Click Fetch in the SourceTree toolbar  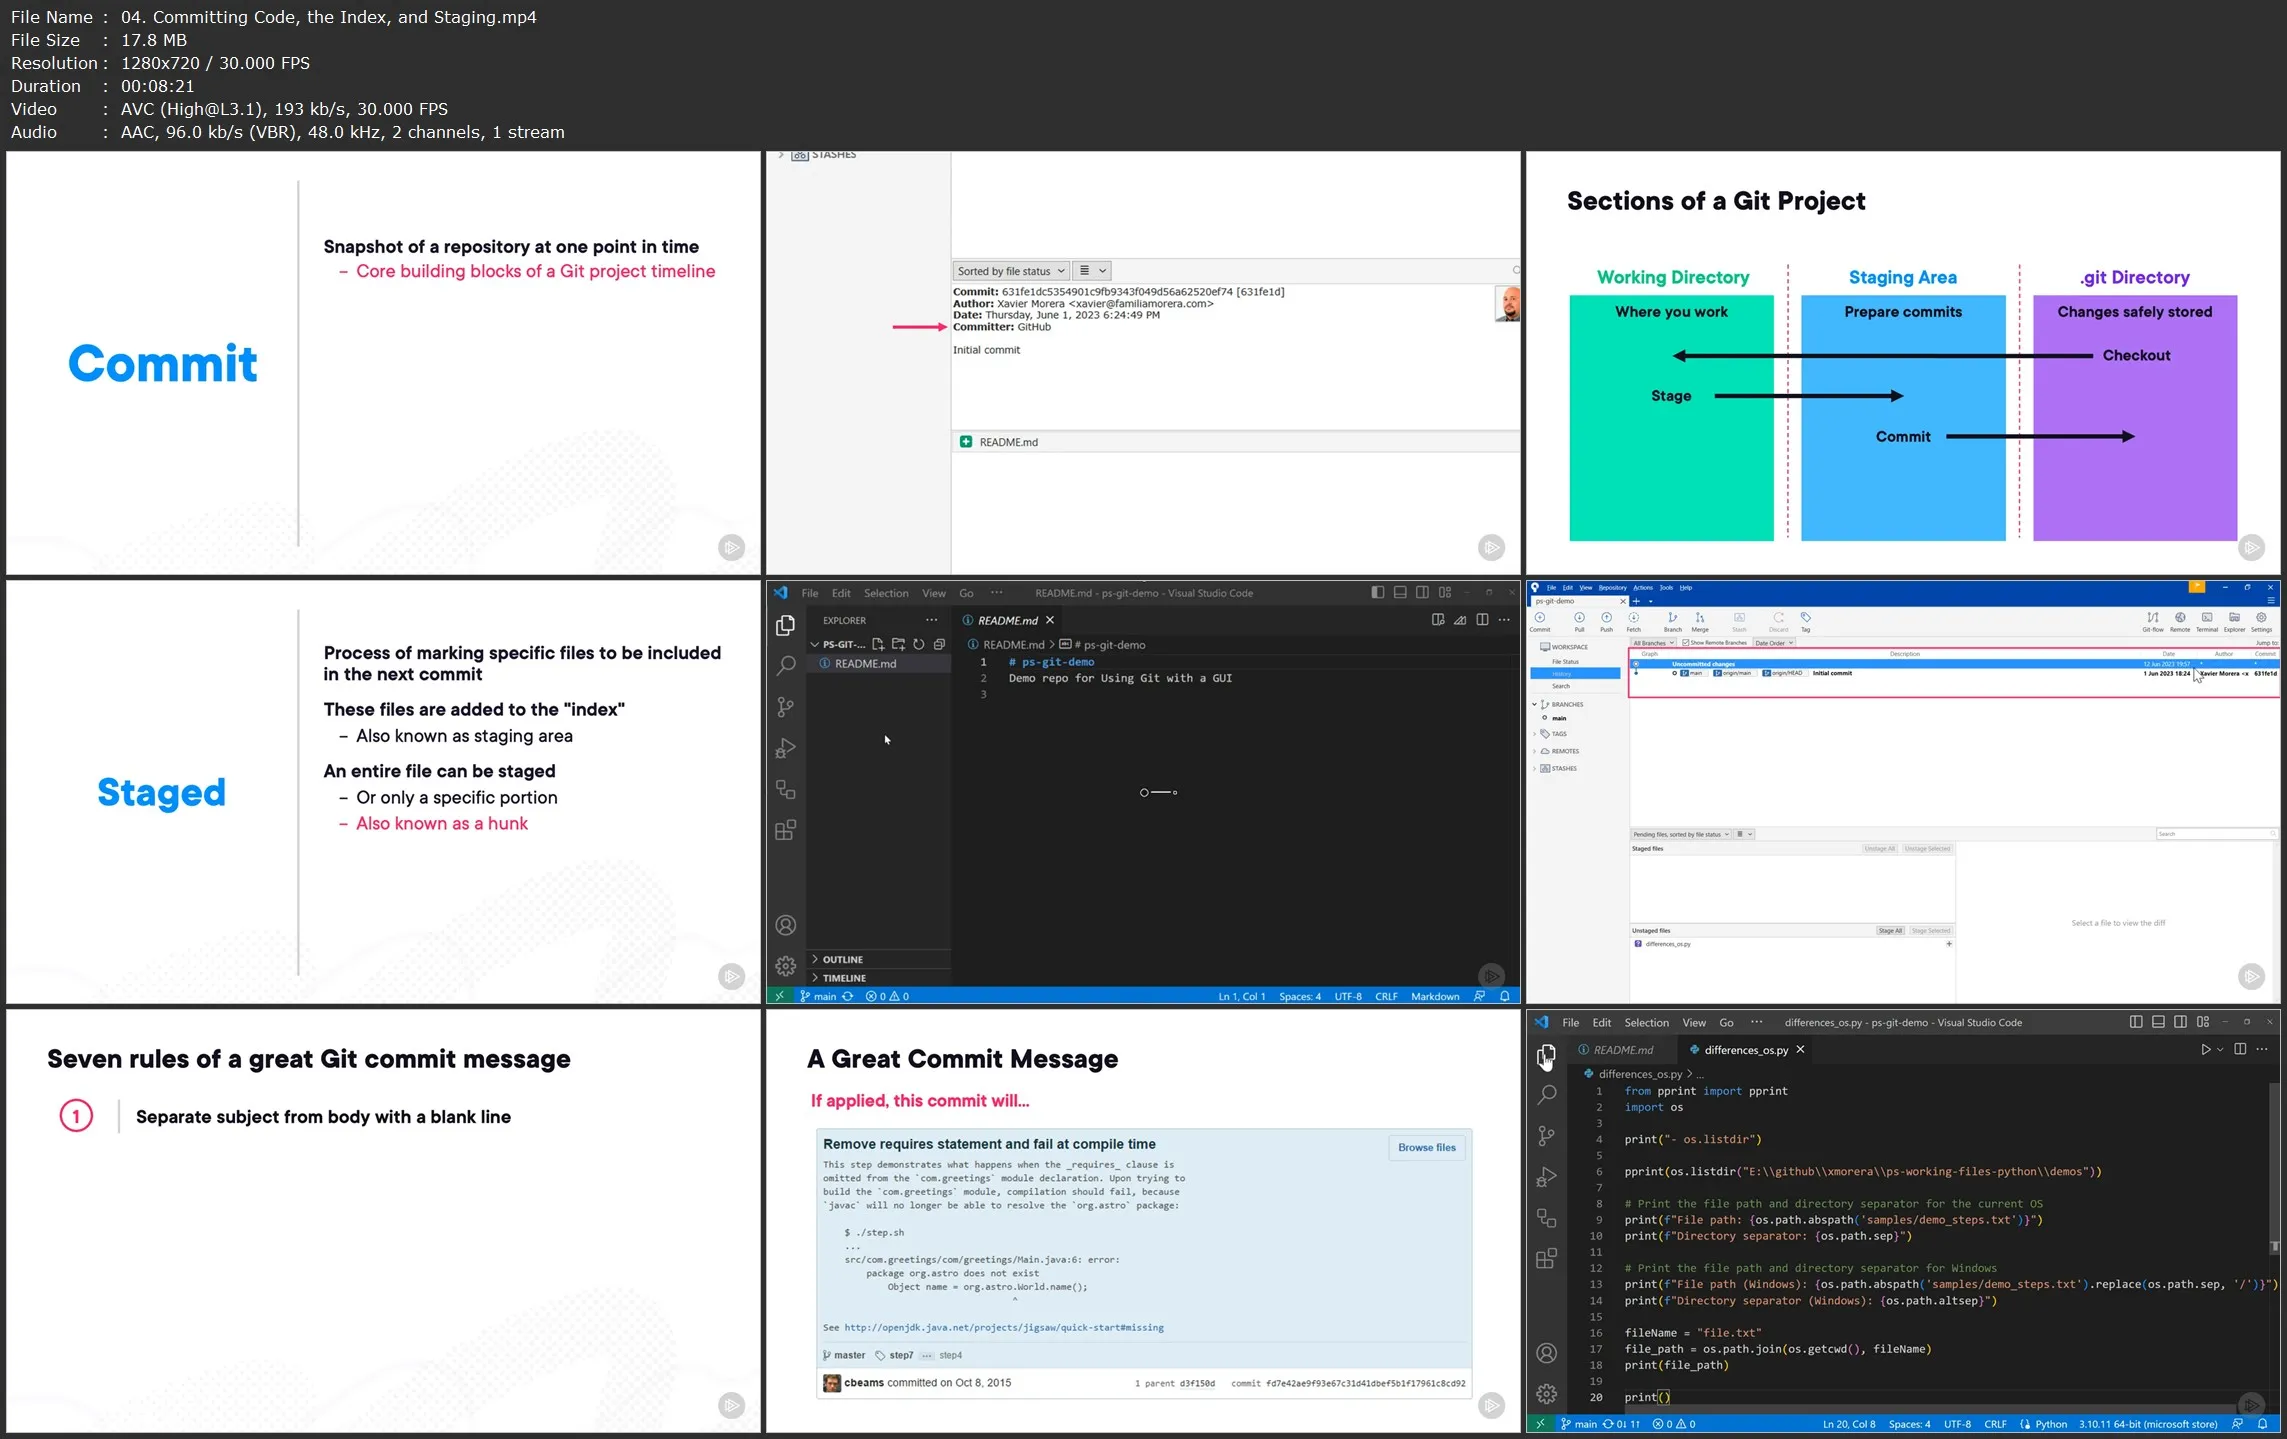(x=1633, y=622)
